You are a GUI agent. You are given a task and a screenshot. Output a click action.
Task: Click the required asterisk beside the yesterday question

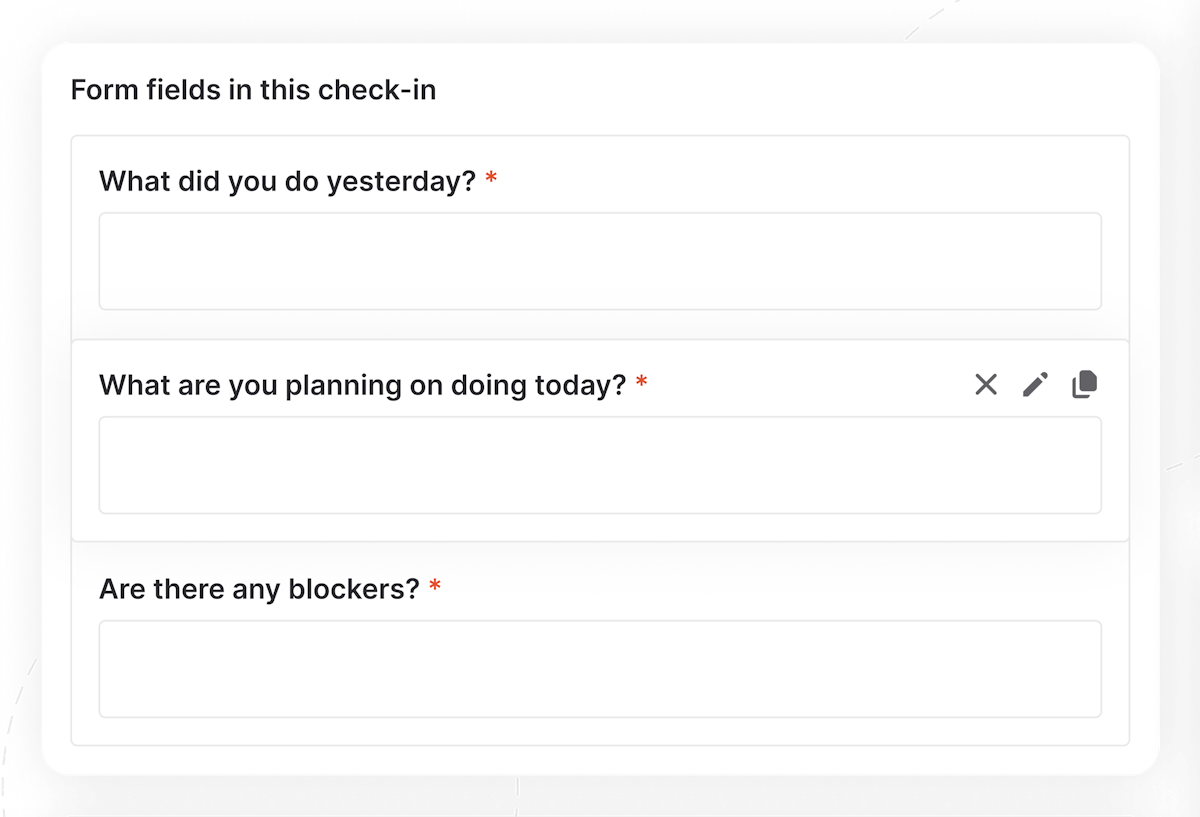point(490,178)
